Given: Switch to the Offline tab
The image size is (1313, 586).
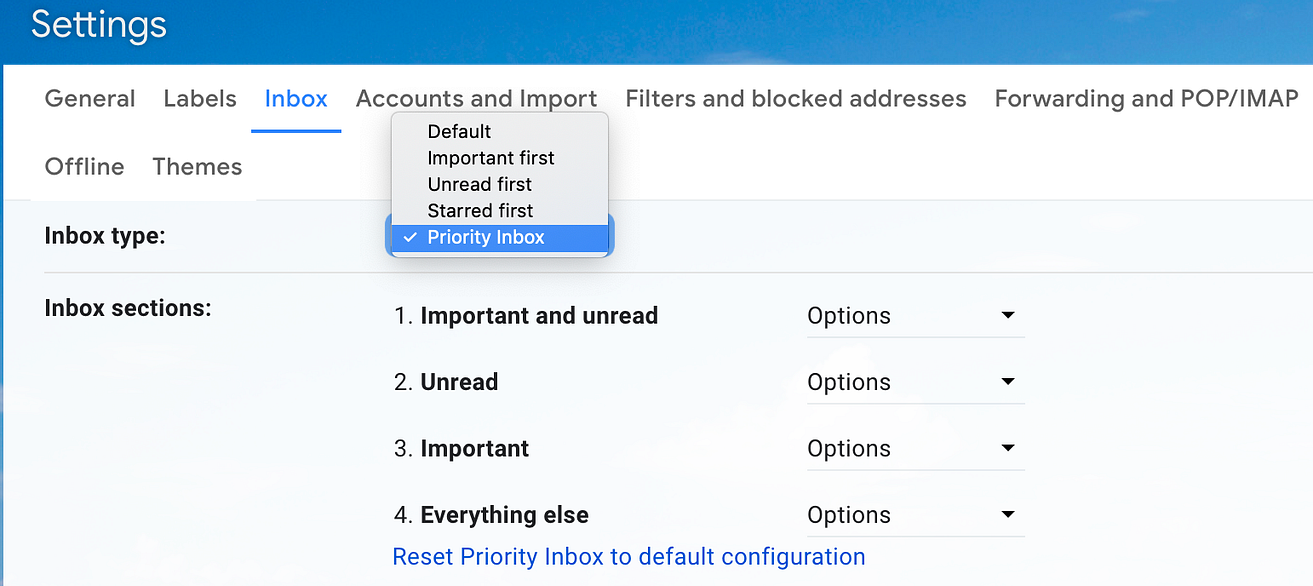Looking at the screenshot, I should tap(85, 167).
